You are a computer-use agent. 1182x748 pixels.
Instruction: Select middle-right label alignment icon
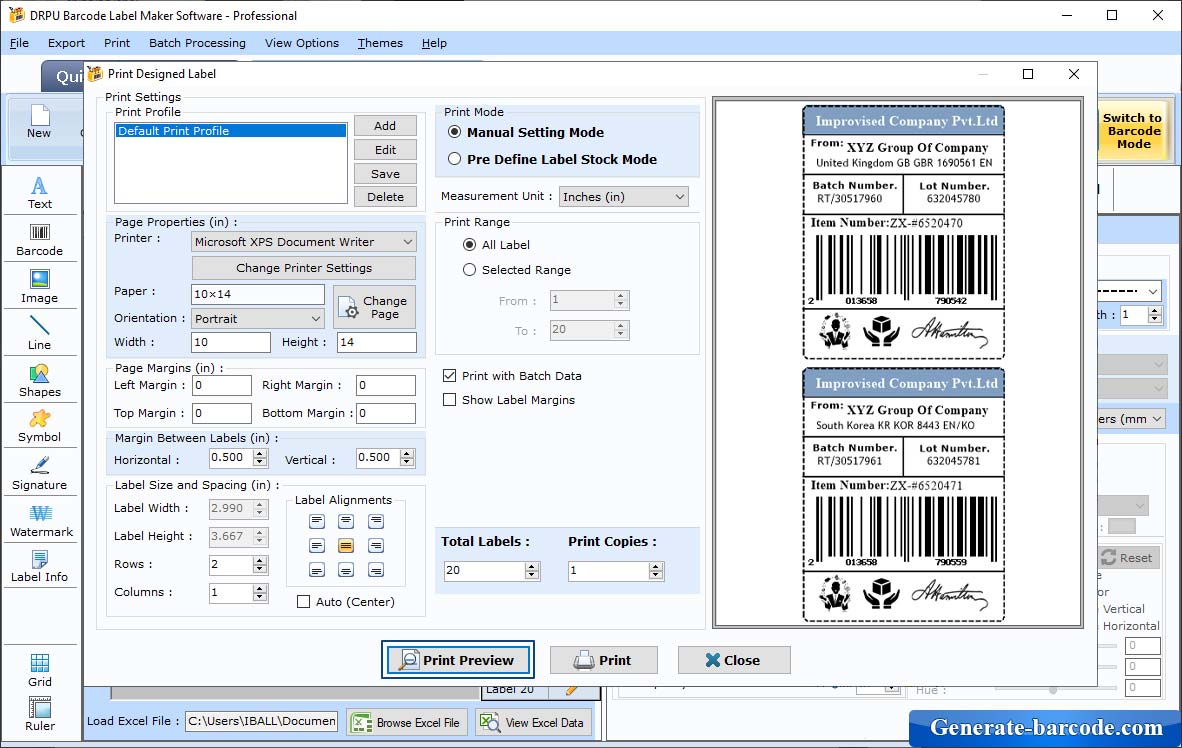375,545
